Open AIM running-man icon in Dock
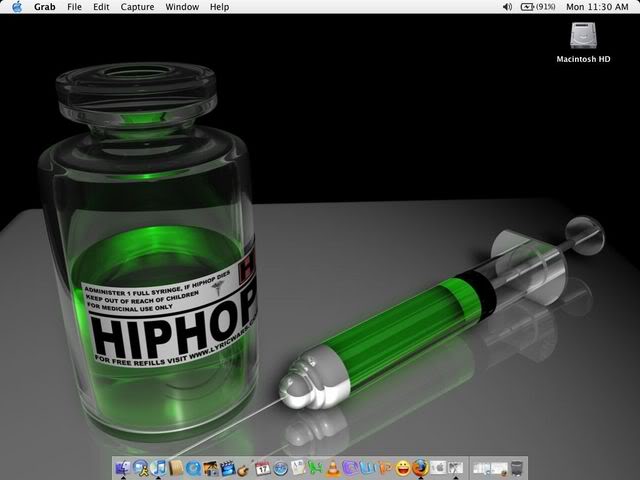Viewport: 640px width, 480px height. 141,468
